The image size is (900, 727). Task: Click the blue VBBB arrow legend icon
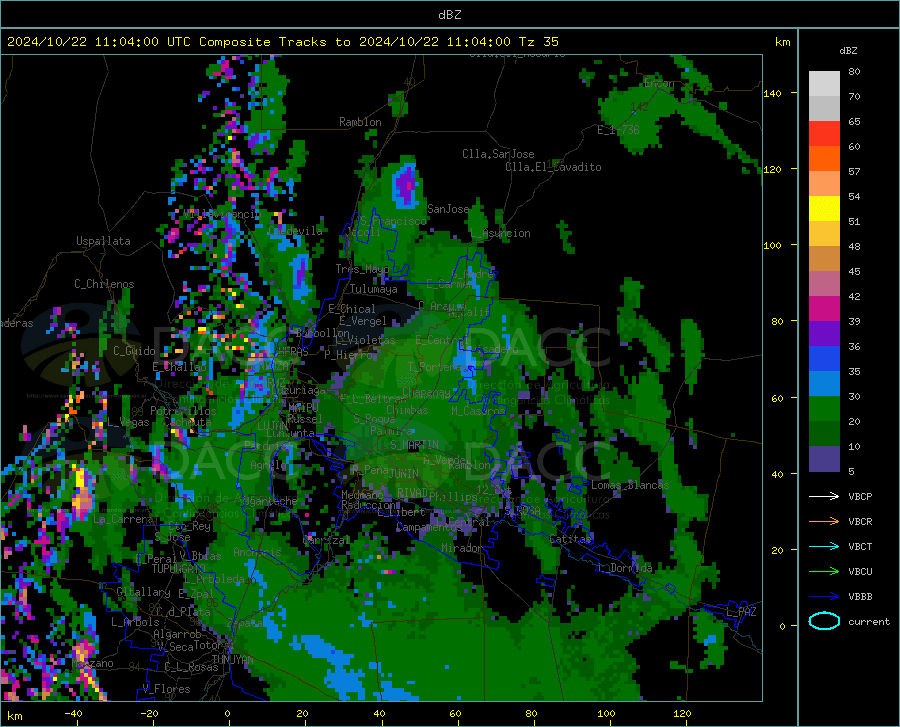[824, 596]
